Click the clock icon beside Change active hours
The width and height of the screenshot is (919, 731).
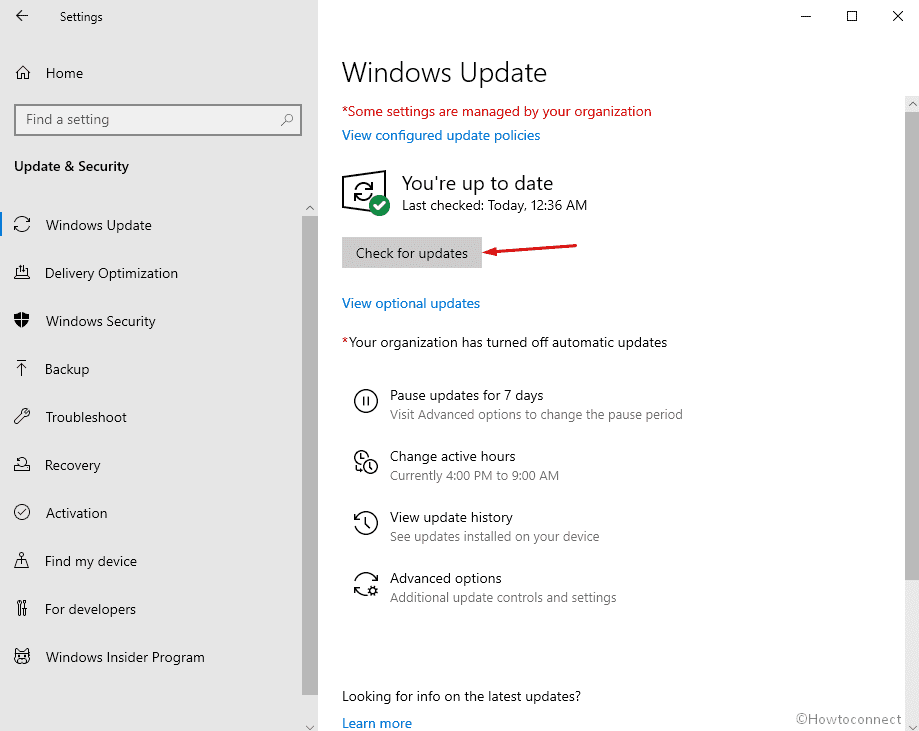366,463
